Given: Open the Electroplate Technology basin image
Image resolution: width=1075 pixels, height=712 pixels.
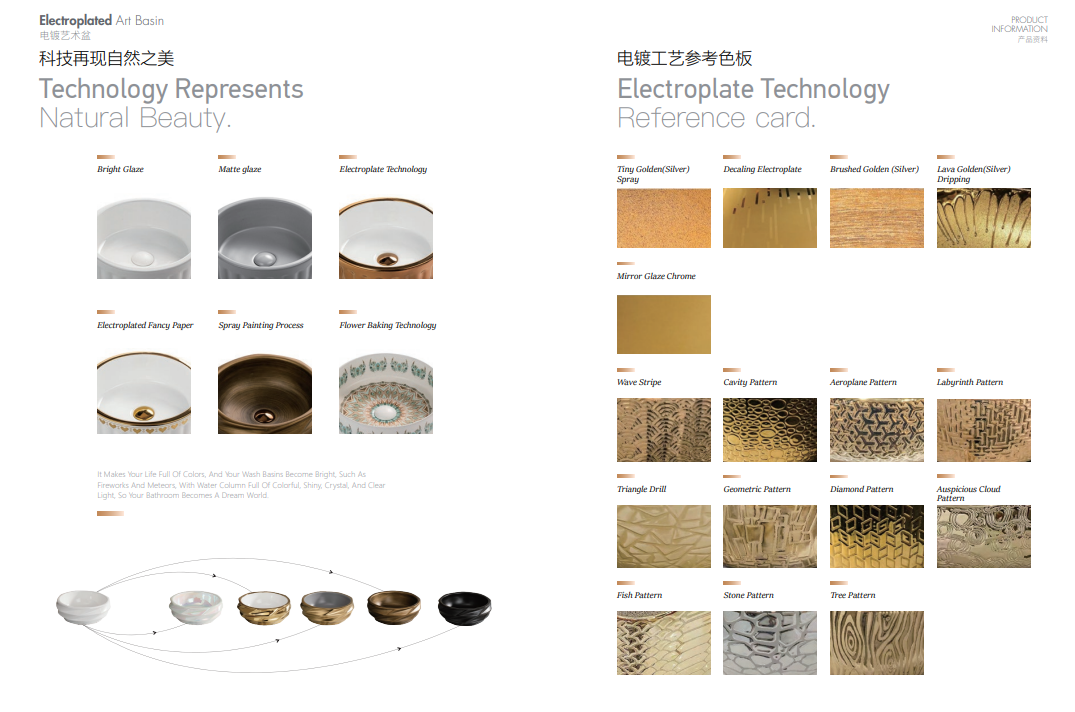Looking at the screenshot, I should point(386,238).
